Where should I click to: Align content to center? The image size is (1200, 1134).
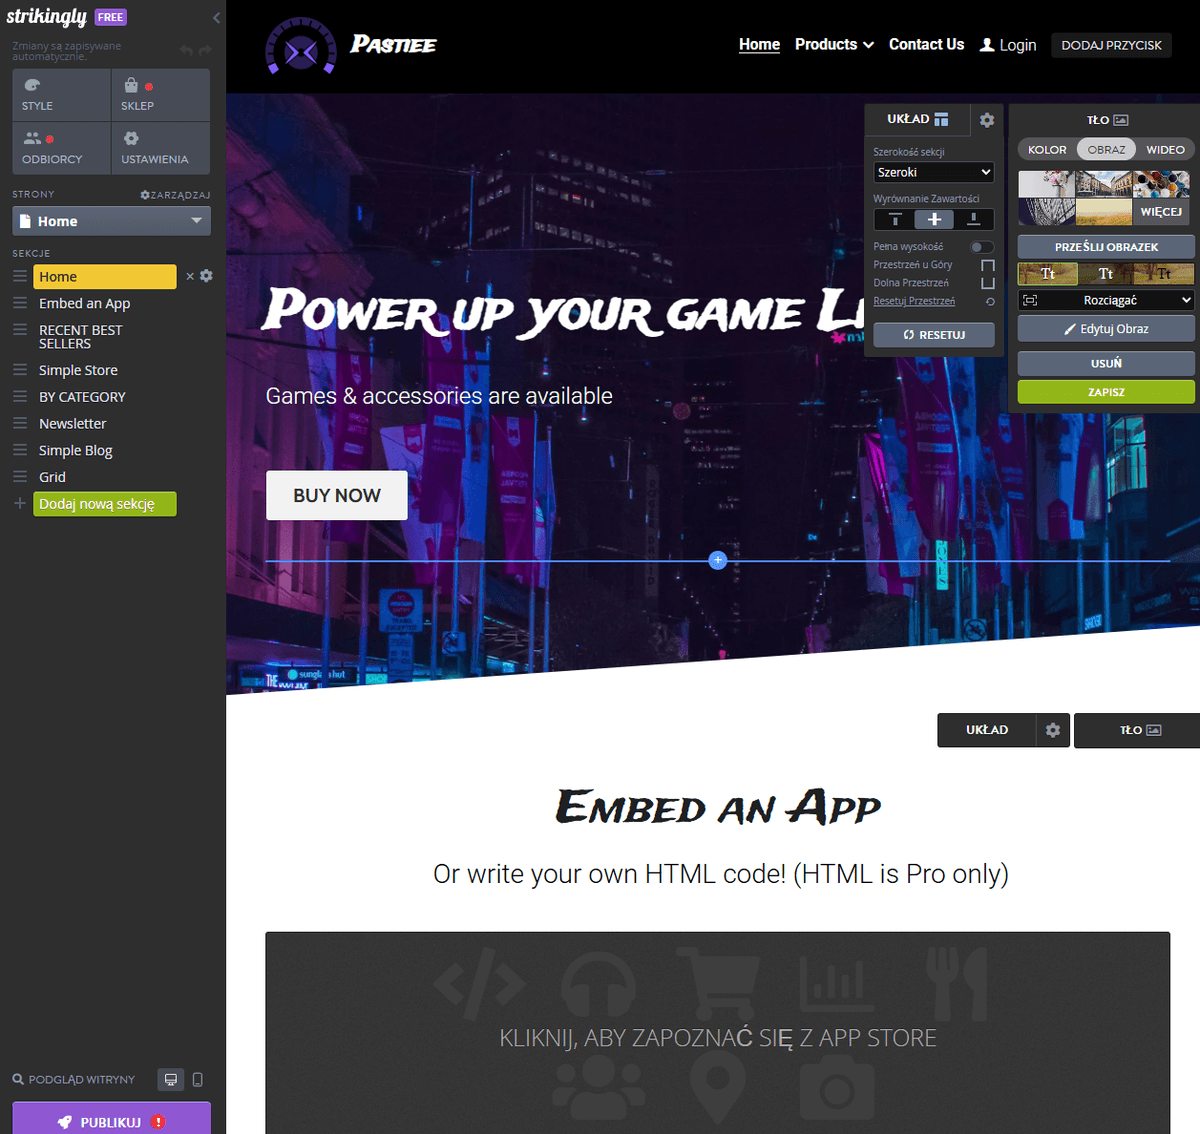tap(934, 219)
